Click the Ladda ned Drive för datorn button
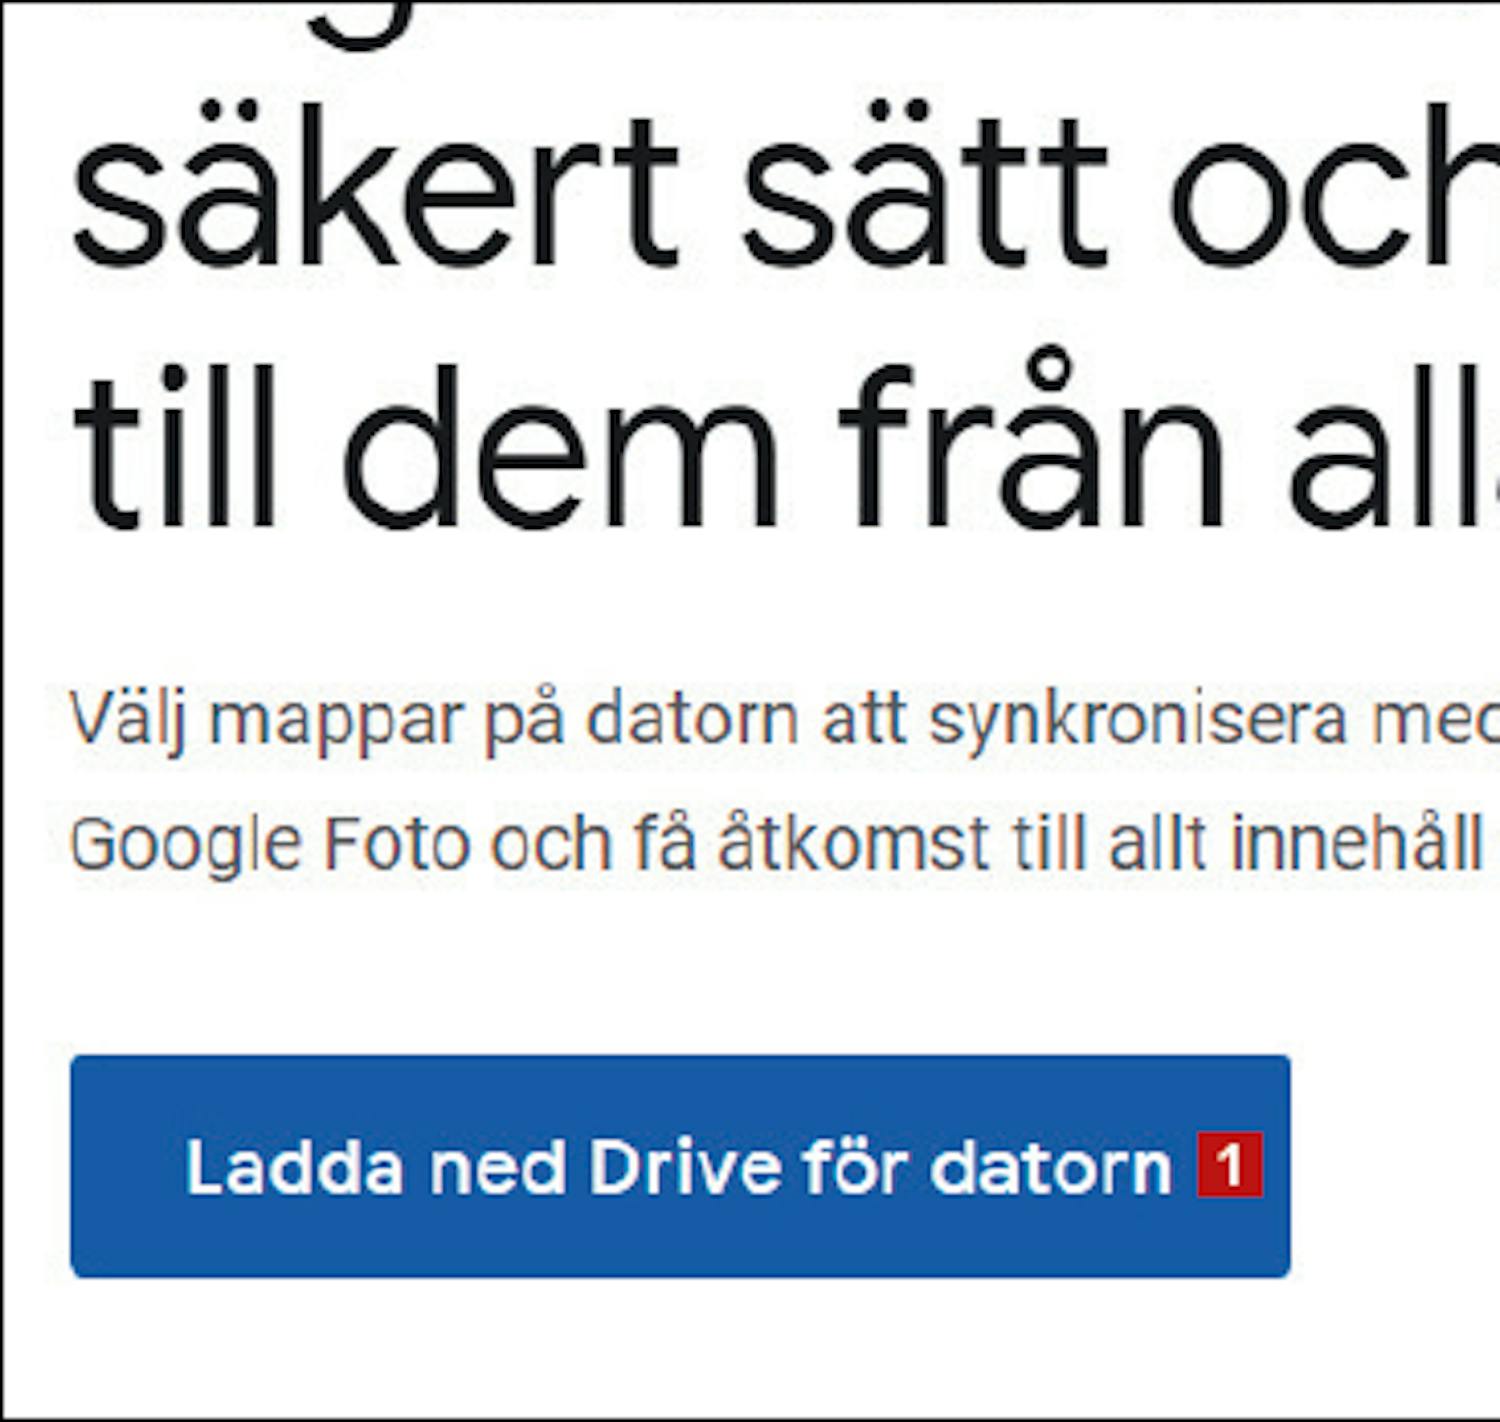Image resolution: width=1500 pixels, height=1422 pixels. pyautogui.click(x=680, y=1166)
